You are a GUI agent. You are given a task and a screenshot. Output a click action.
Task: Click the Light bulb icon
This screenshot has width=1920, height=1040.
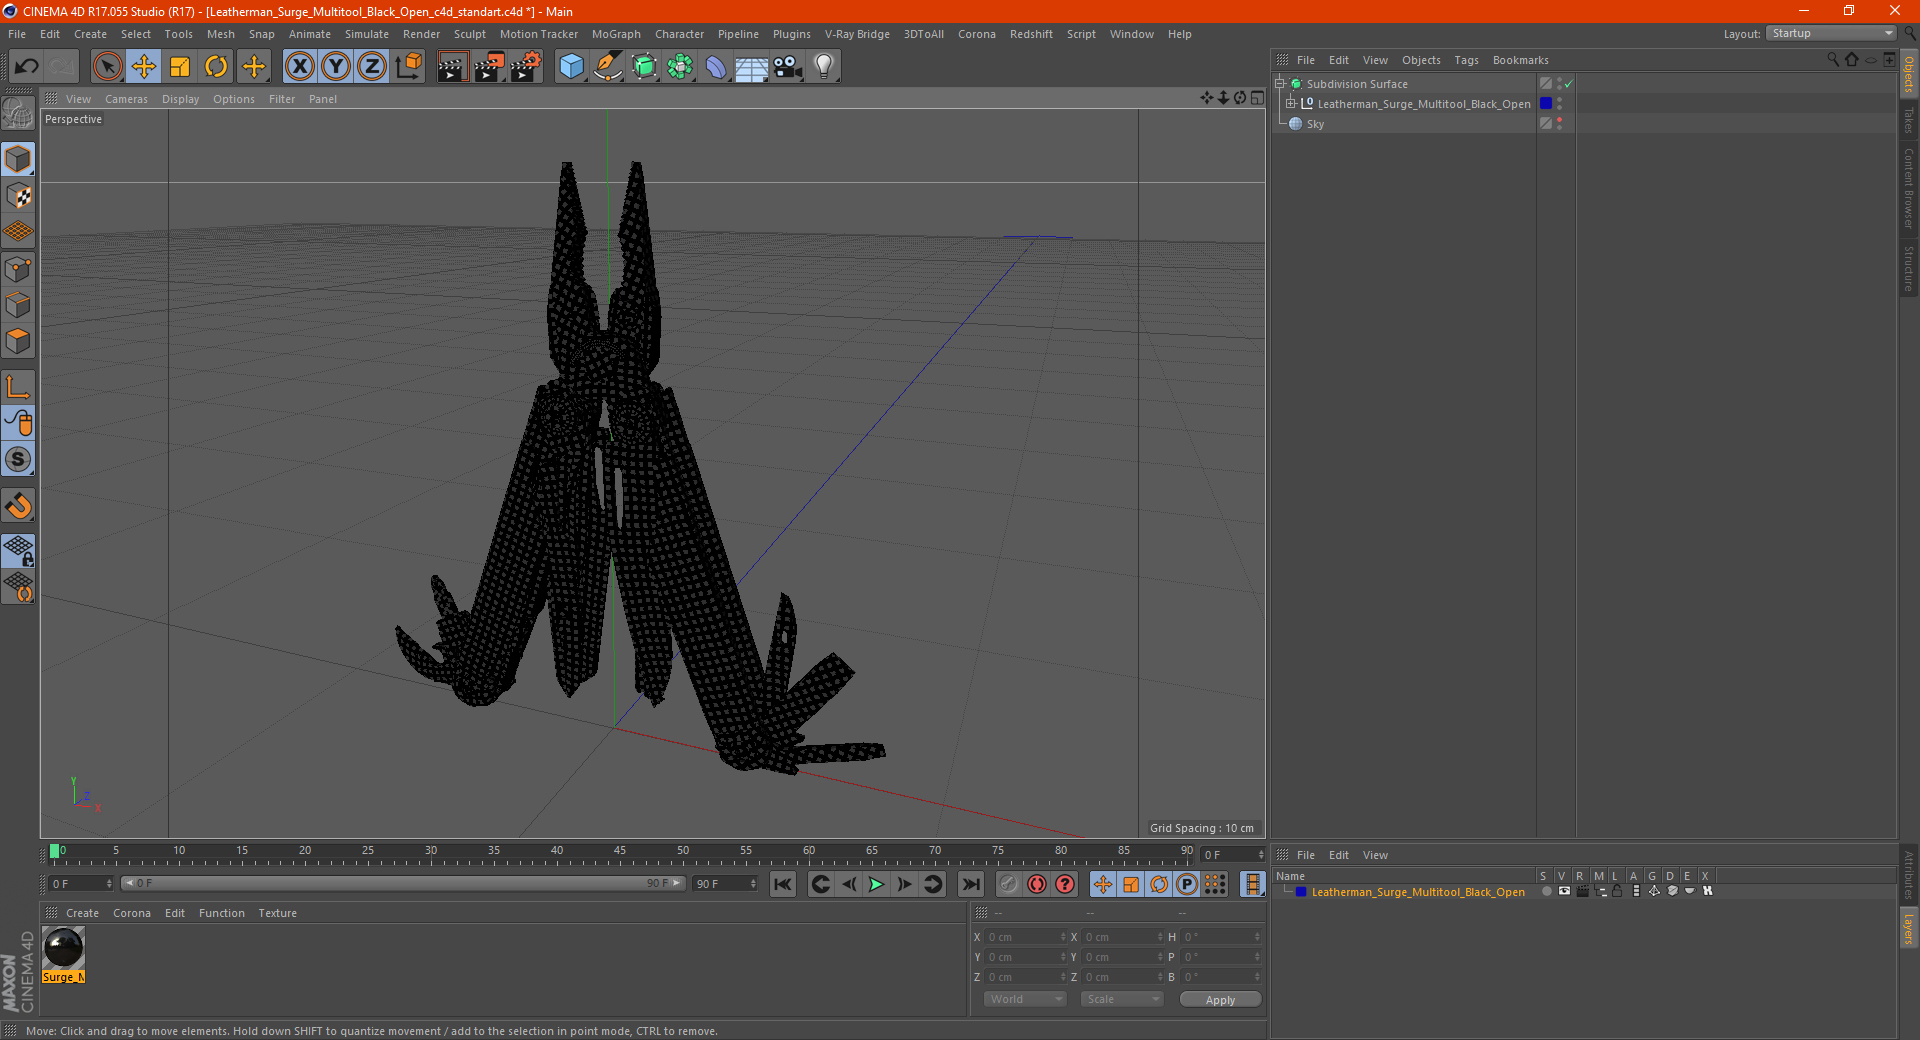click(x=824, y=67)
